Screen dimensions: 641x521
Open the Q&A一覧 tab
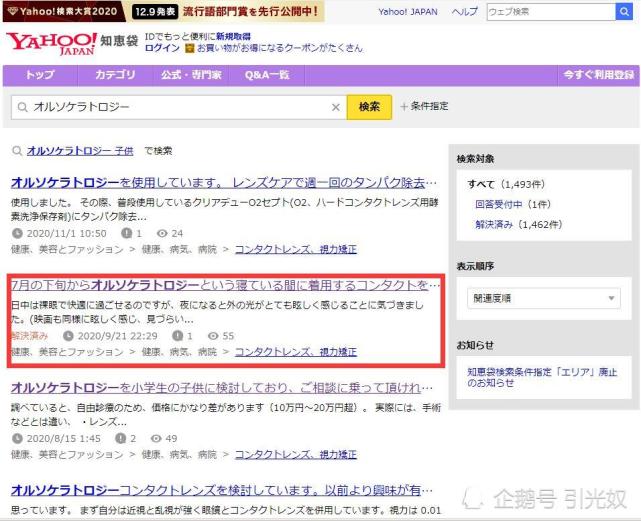267,75
